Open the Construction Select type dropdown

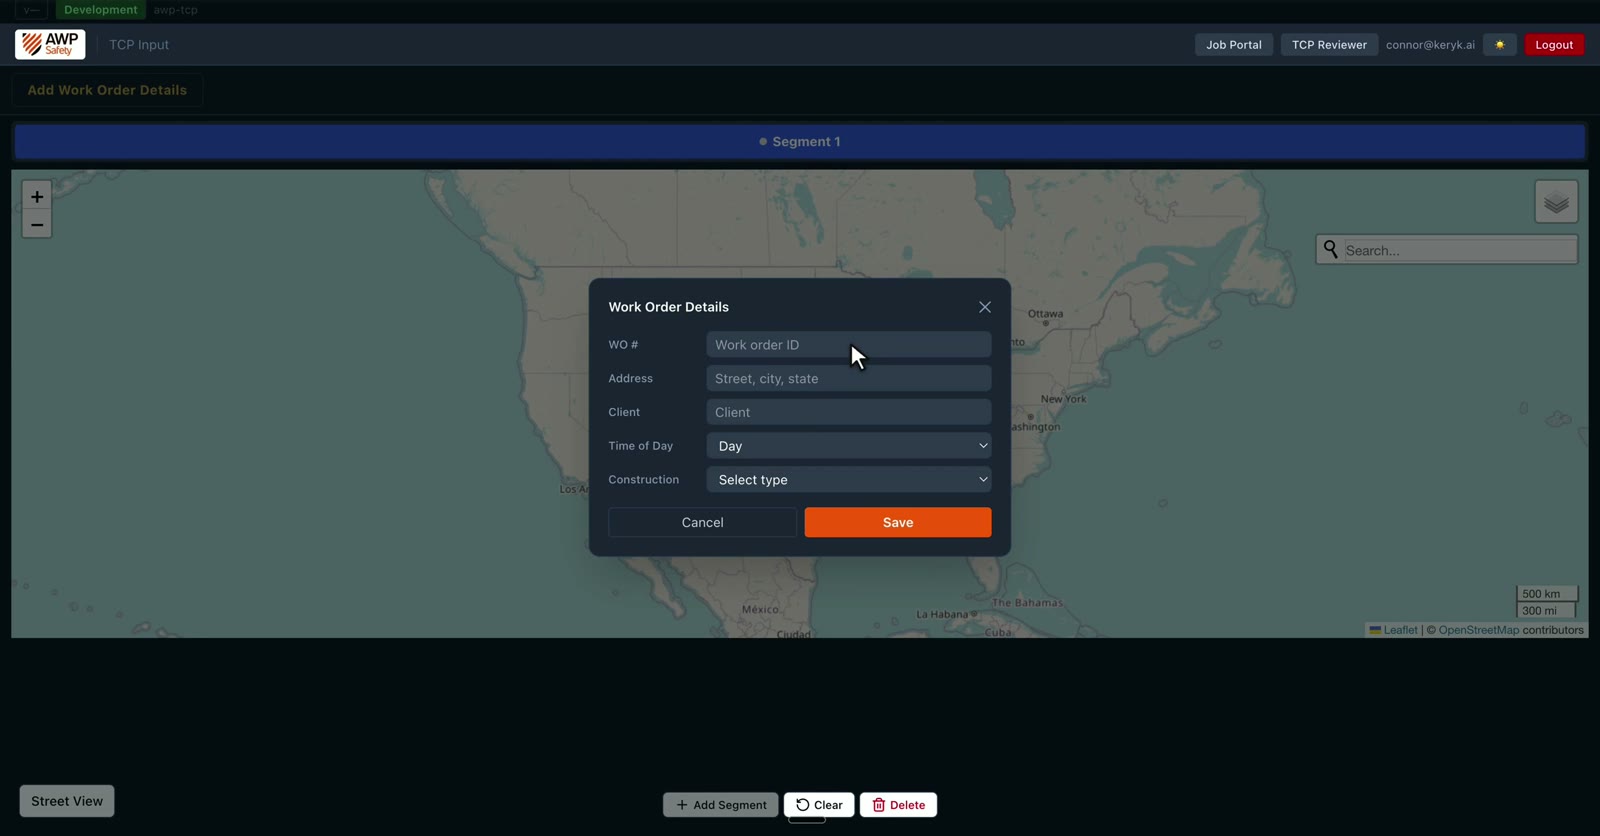(849, 480)
